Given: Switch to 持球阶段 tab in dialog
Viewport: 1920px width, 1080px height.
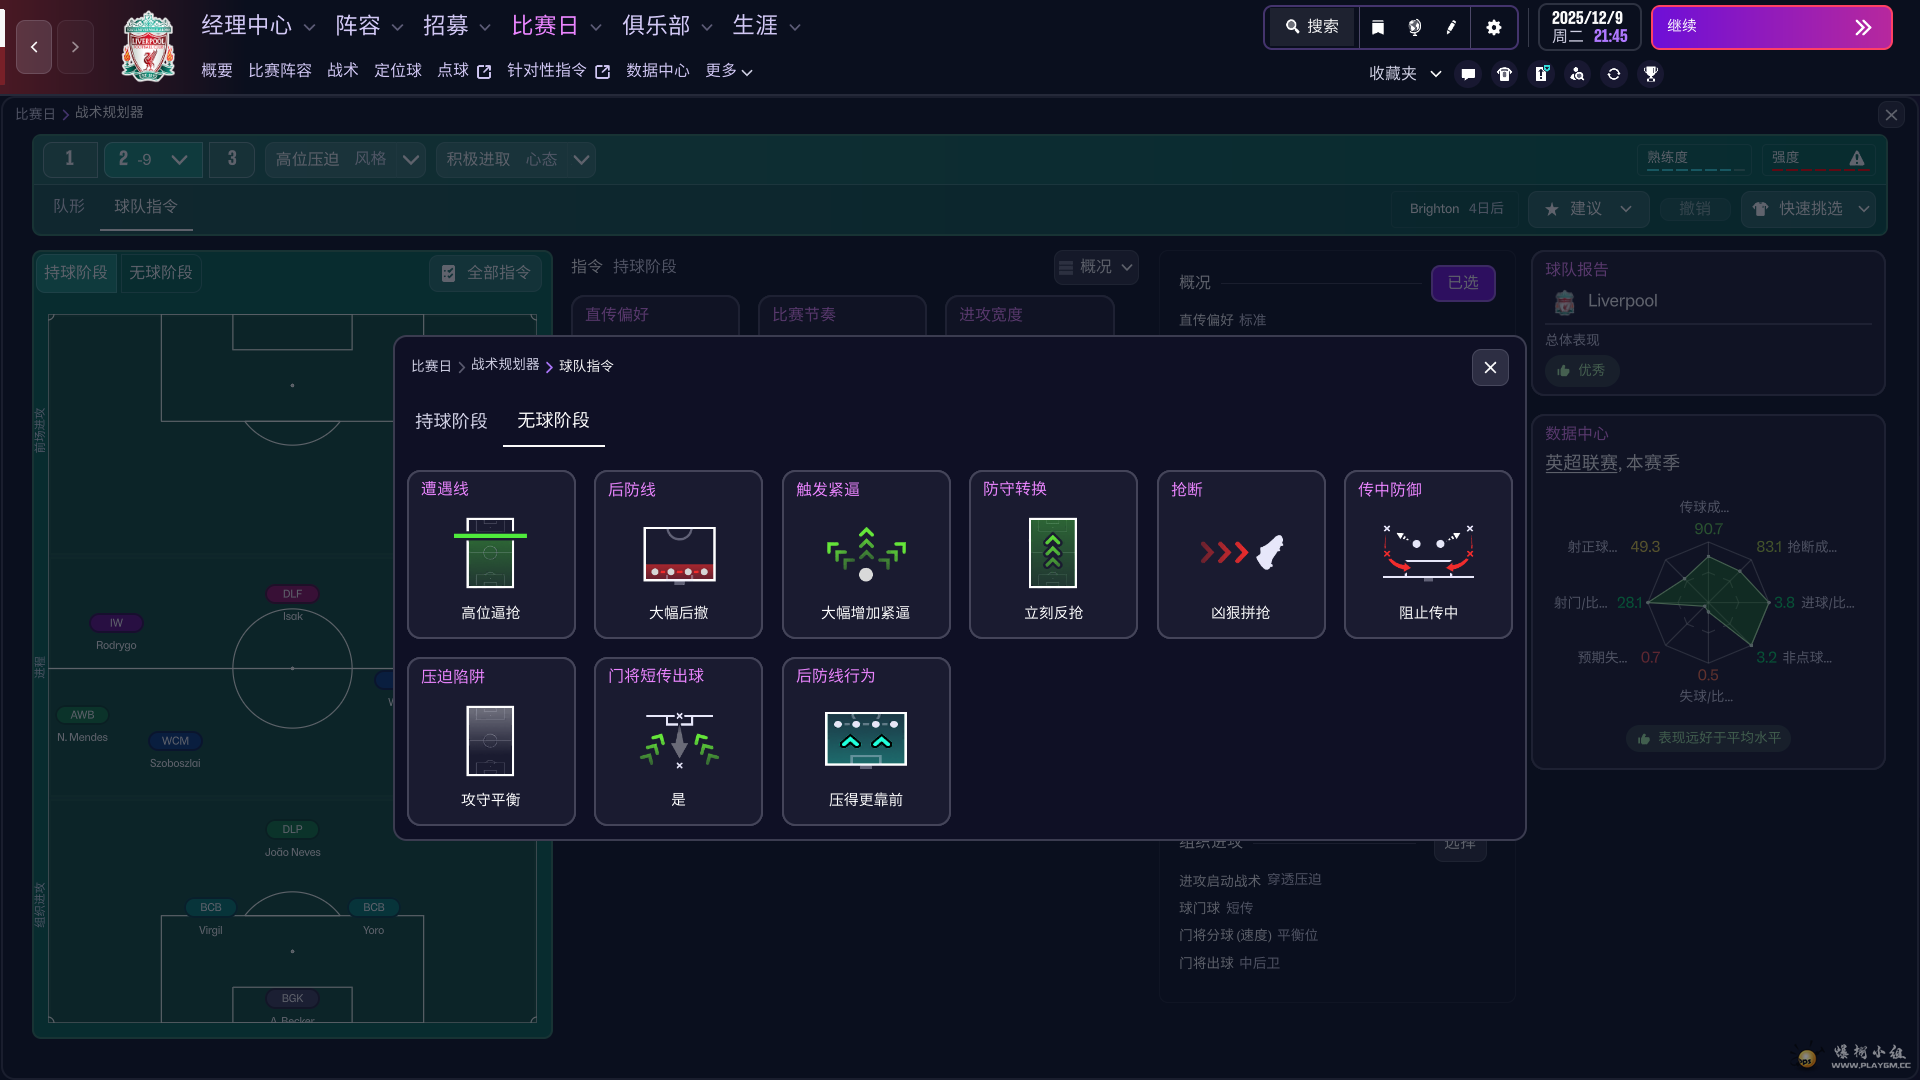Looking at the screenshot, I should pos(451,421).
